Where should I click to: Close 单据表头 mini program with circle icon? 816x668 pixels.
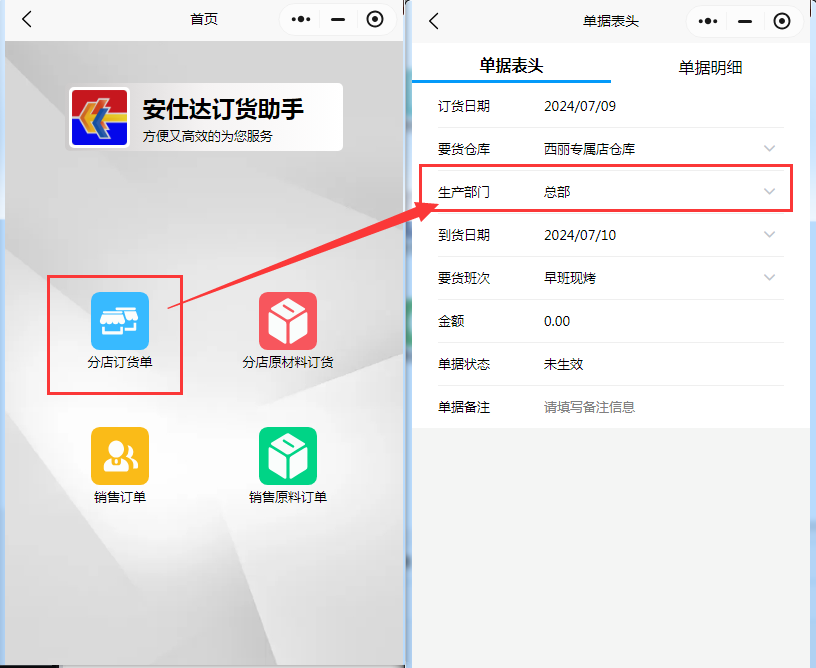pyautogui.click(x=782, y=21)
